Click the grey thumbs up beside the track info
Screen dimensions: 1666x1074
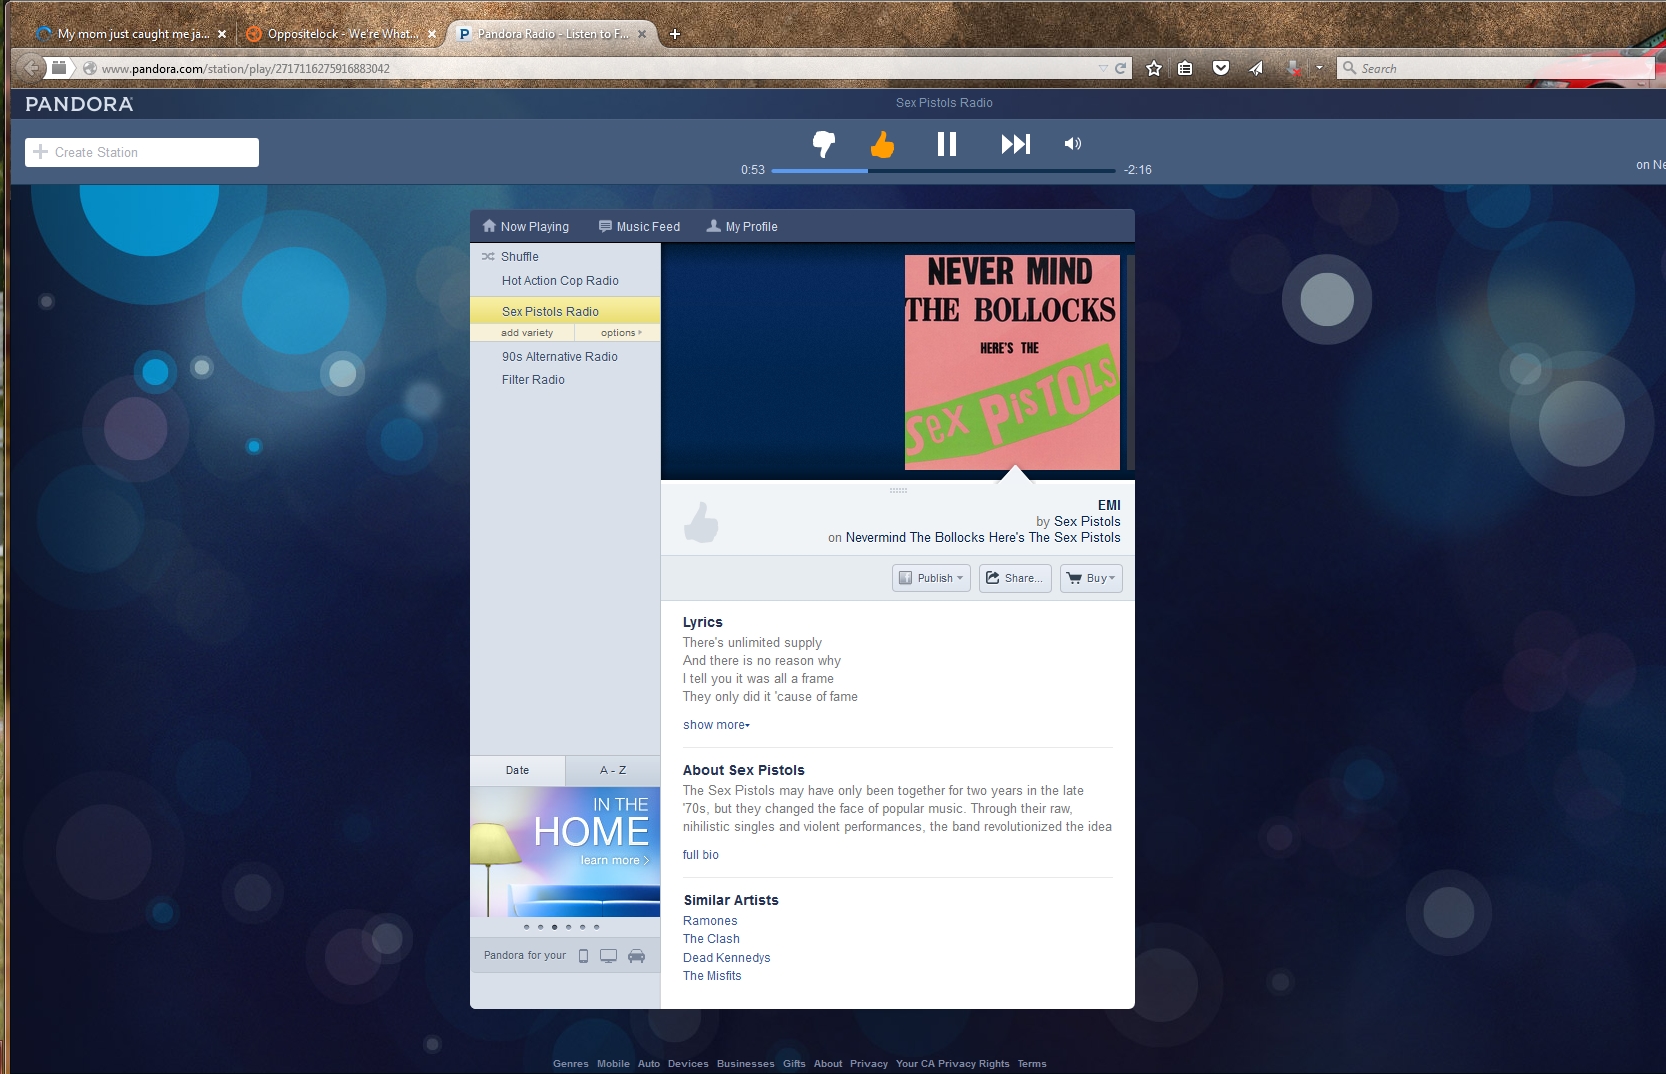point(701,522)
